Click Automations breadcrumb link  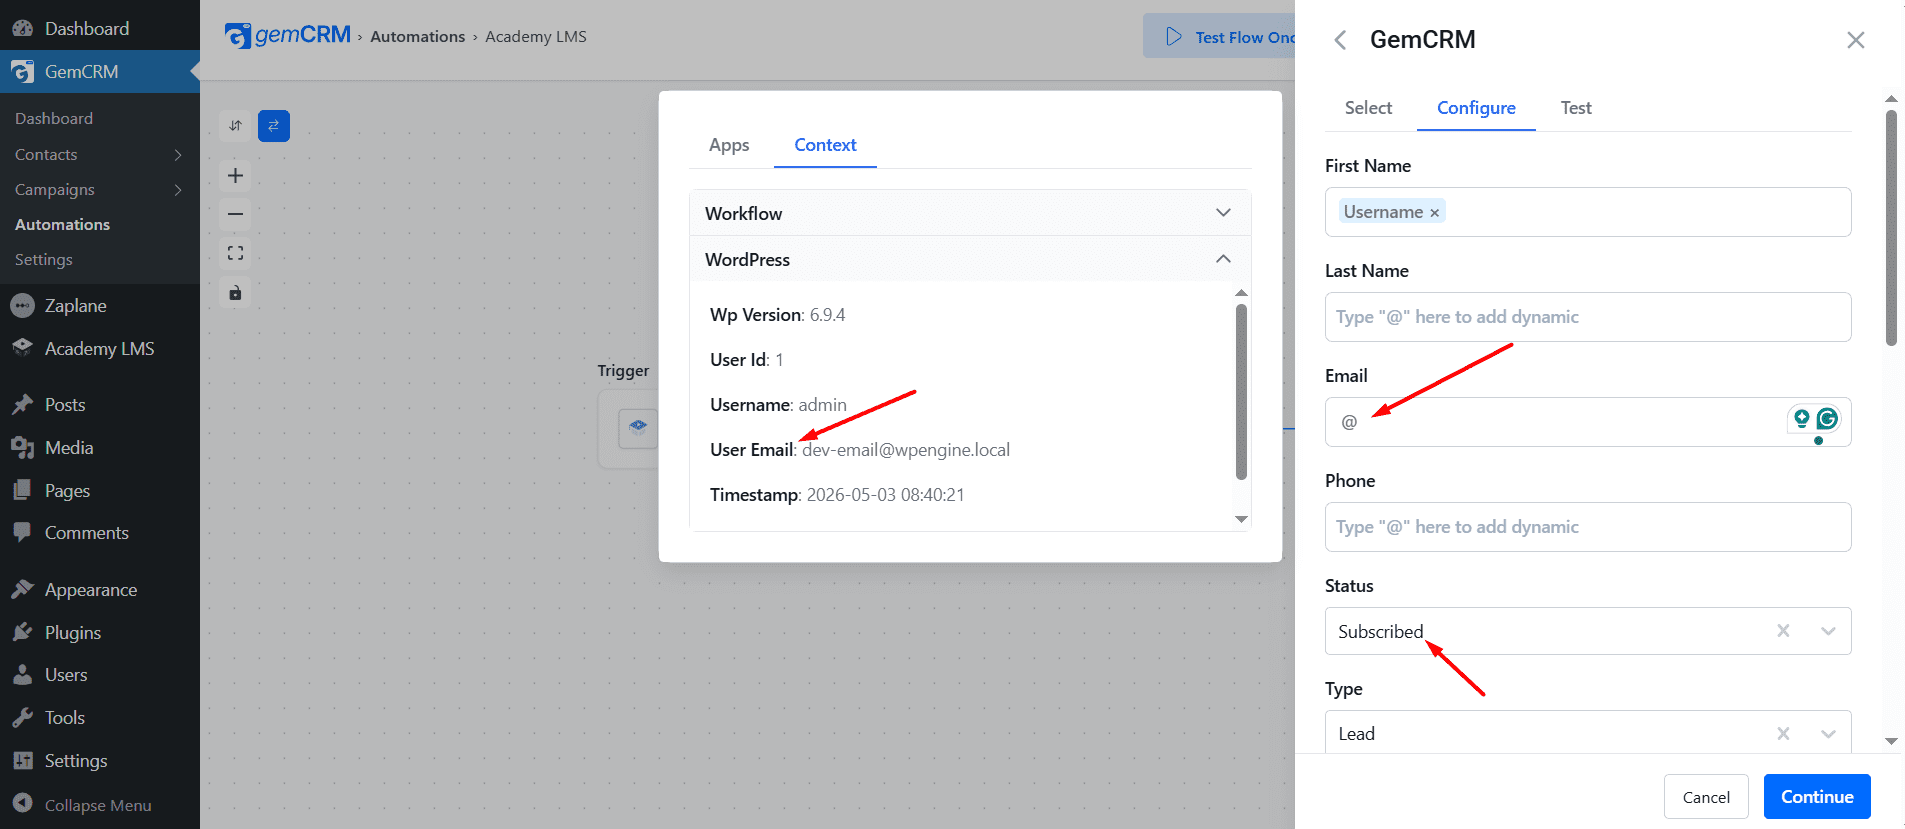tap(418, 37)
